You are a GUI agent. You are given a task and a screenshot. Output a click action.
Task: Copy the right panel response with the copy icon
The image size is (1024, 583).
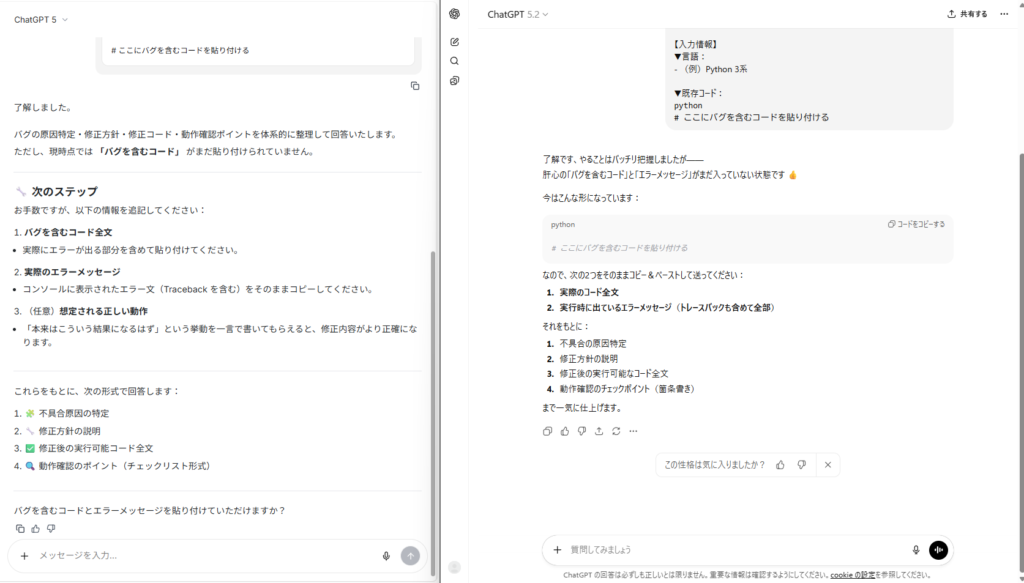point(547,431)
